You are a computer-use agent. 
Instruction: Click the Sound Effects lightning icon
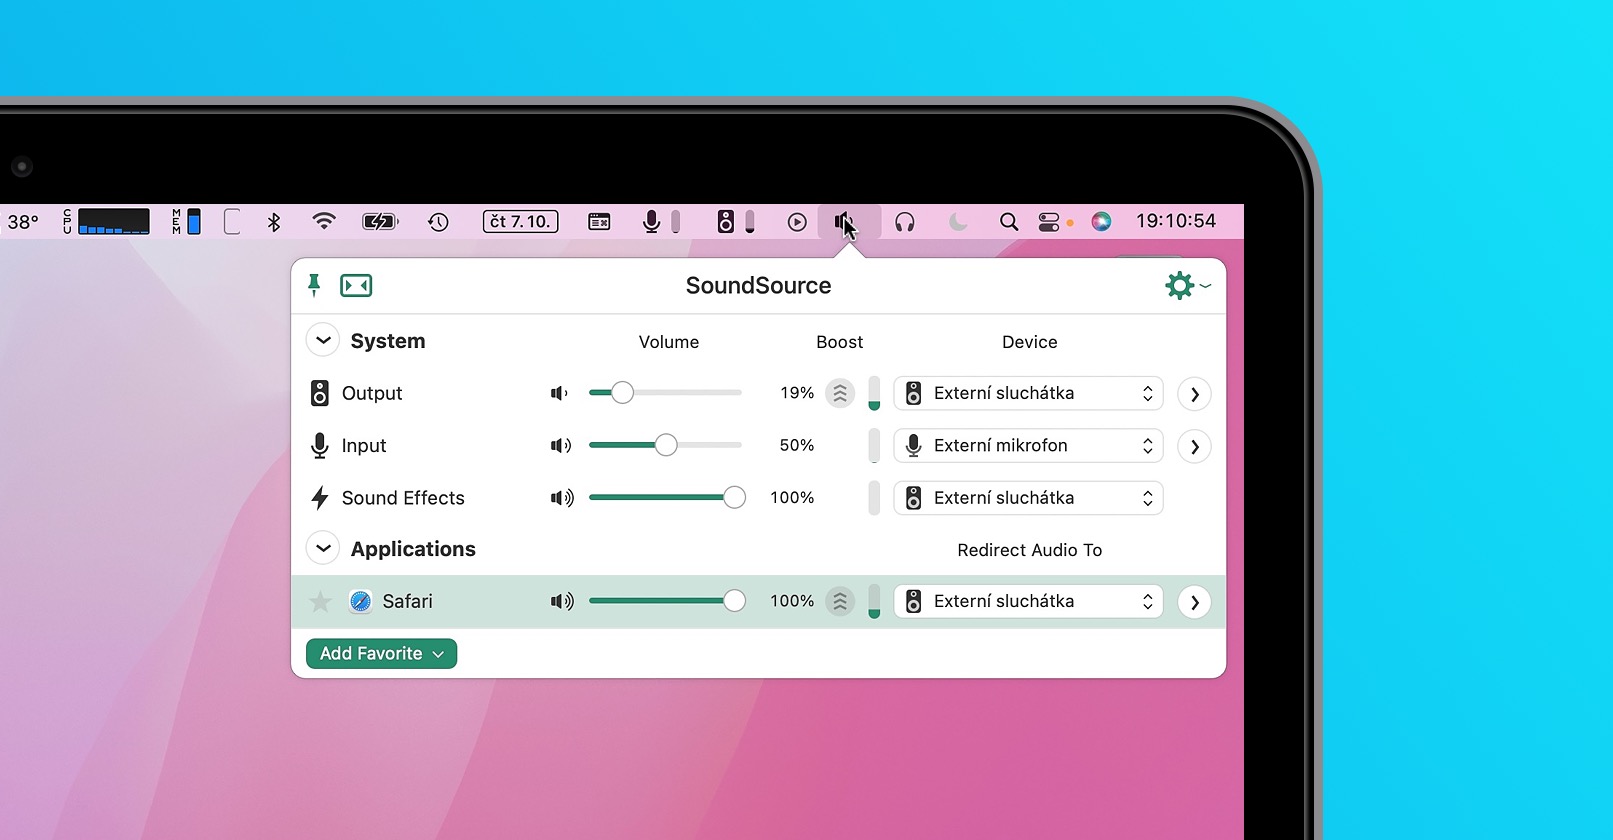pyautogui.click(x=319, y=497)
